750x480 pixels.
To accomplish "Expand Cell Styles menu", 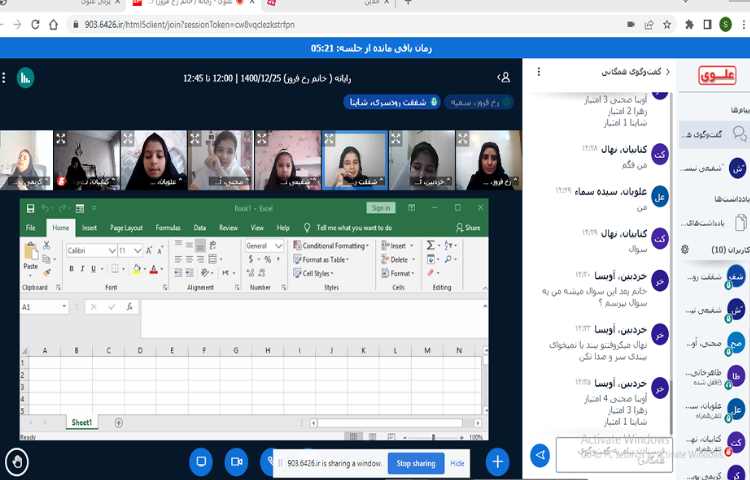I will click(x=313, y=273).
